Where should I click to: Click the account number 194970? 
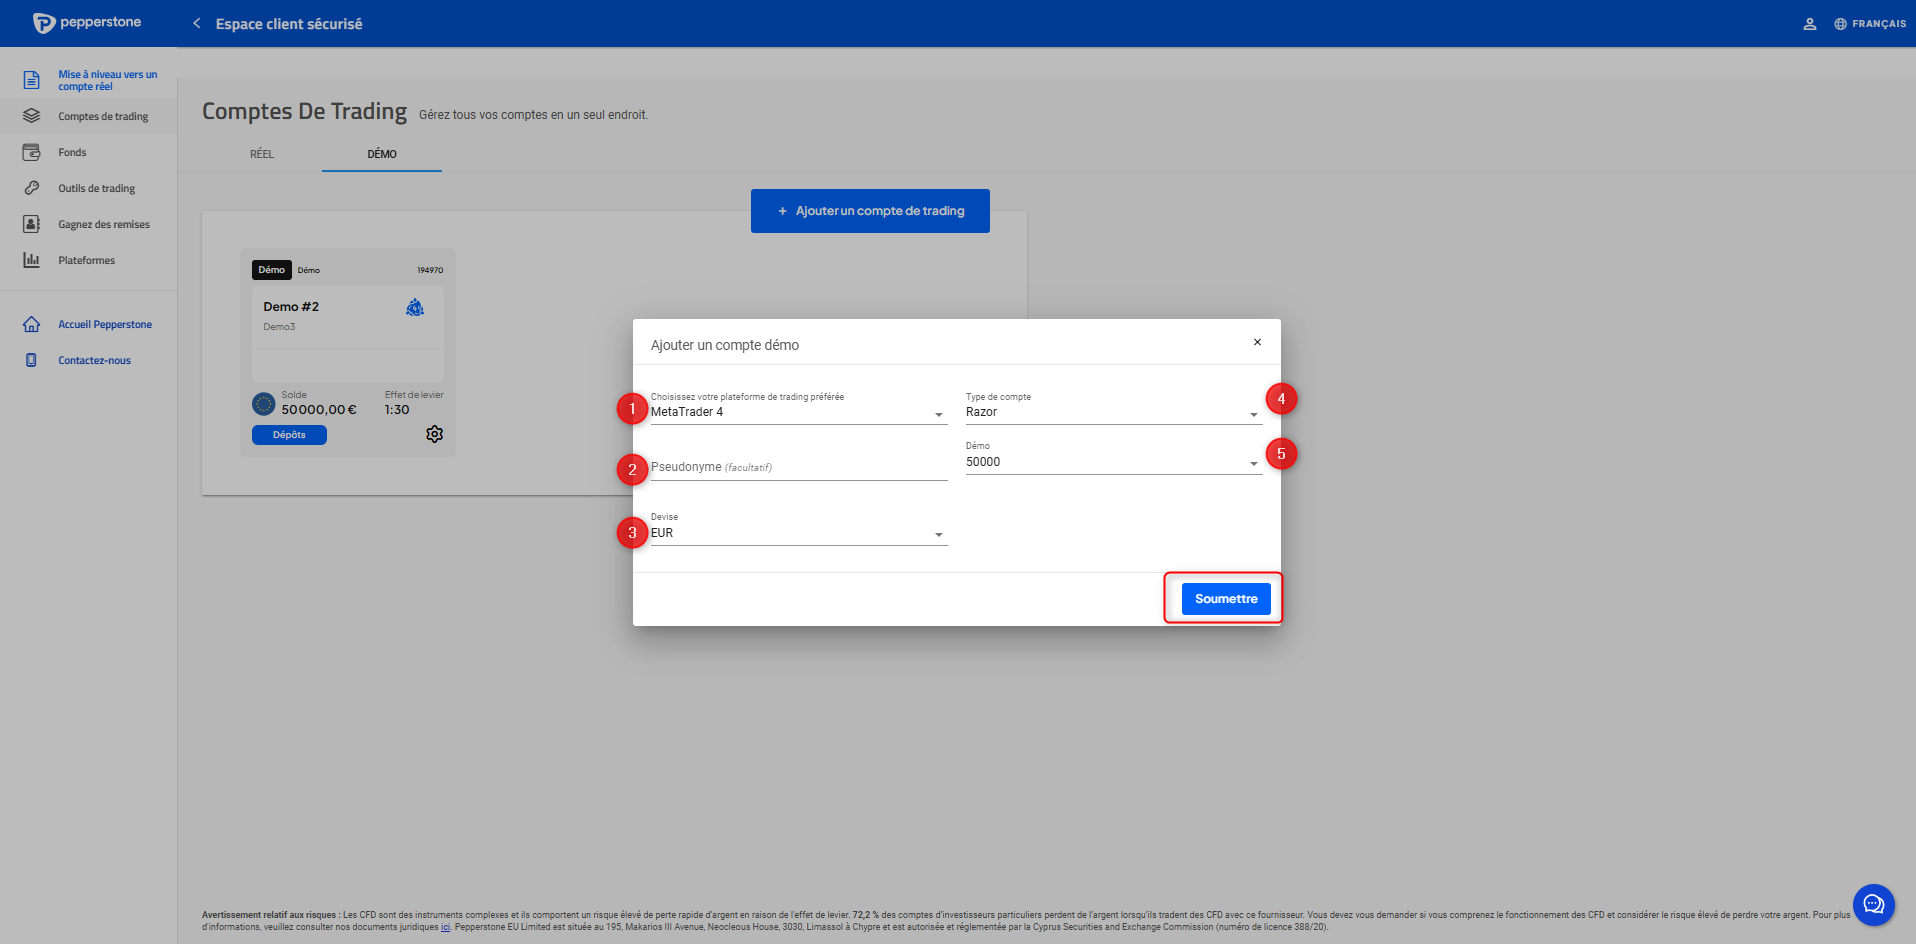430,270
